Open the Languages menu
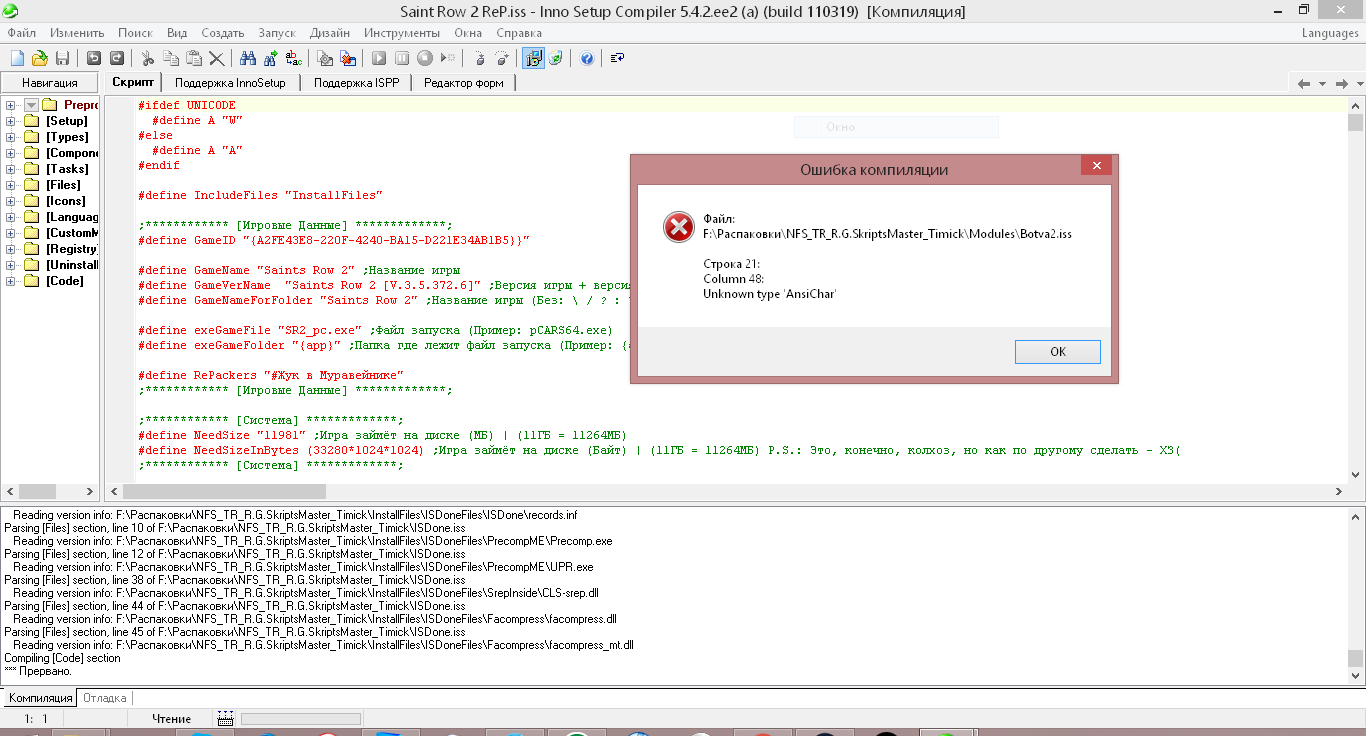Viewport: 1366px width, 736px height. coord(1330,33)
